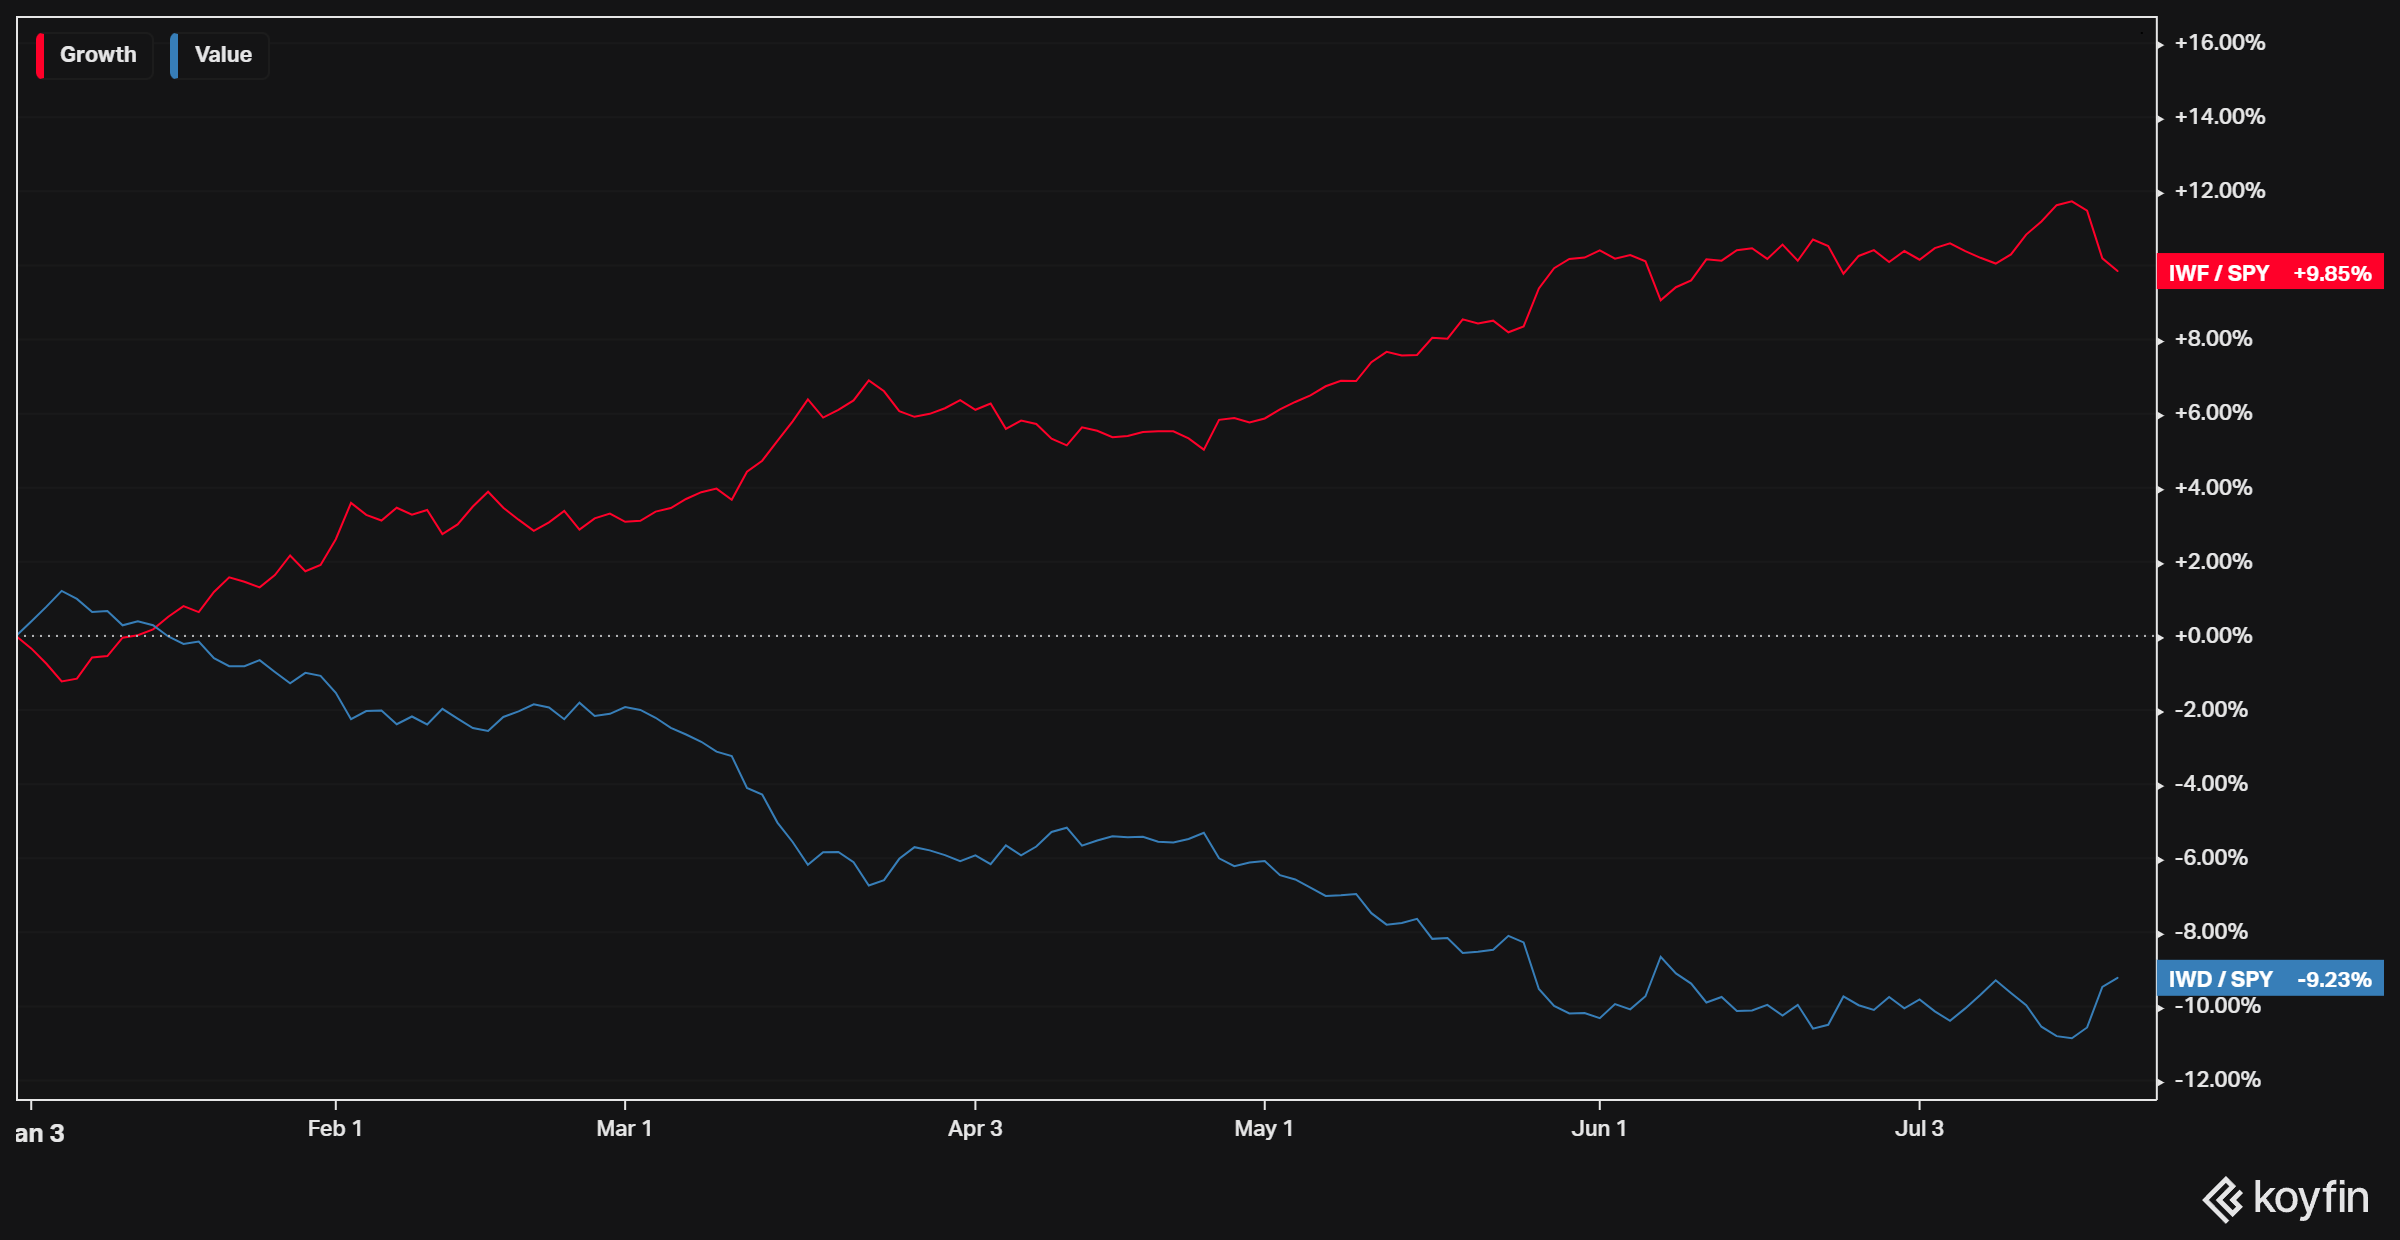Click the koyfin logo icon
Viewport: 2400px width, 1240px height.
coord(2222,1199)
